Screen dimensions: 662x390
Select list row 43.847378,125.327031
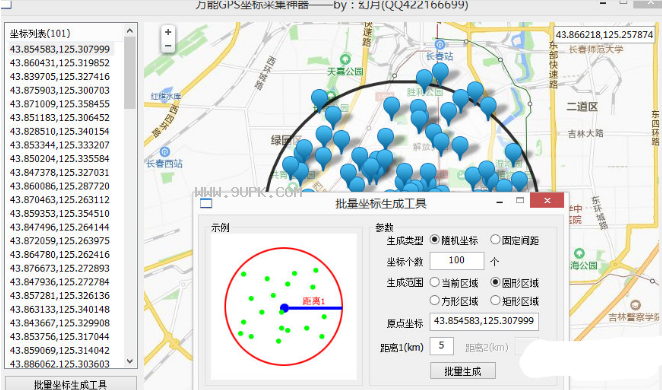[60, 172]
